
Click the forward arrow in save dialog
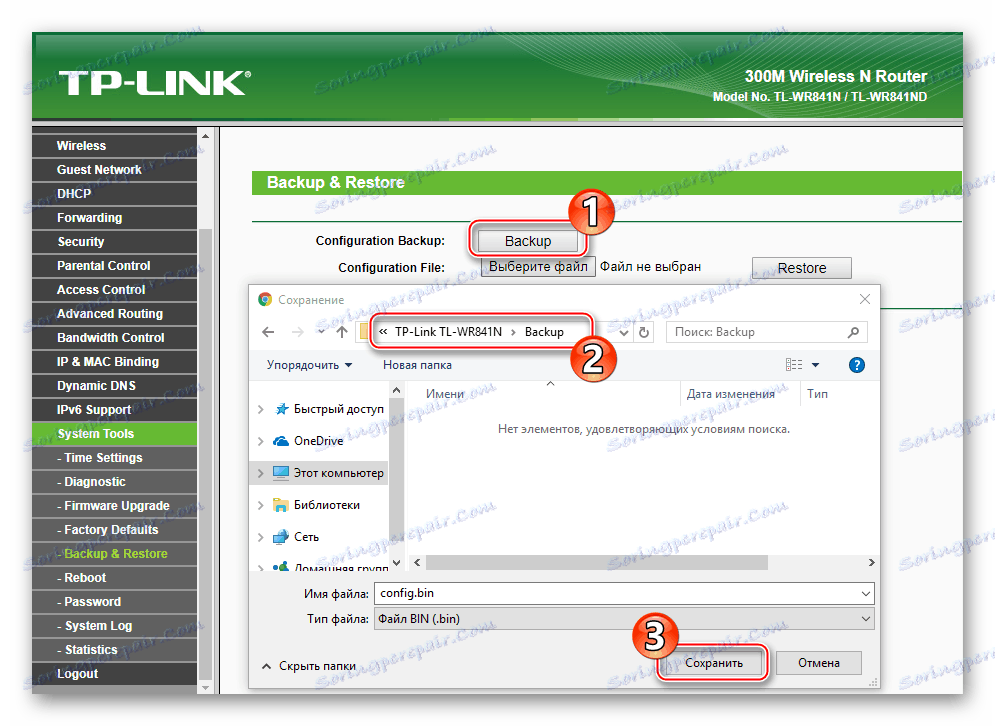tap(297, 332)
